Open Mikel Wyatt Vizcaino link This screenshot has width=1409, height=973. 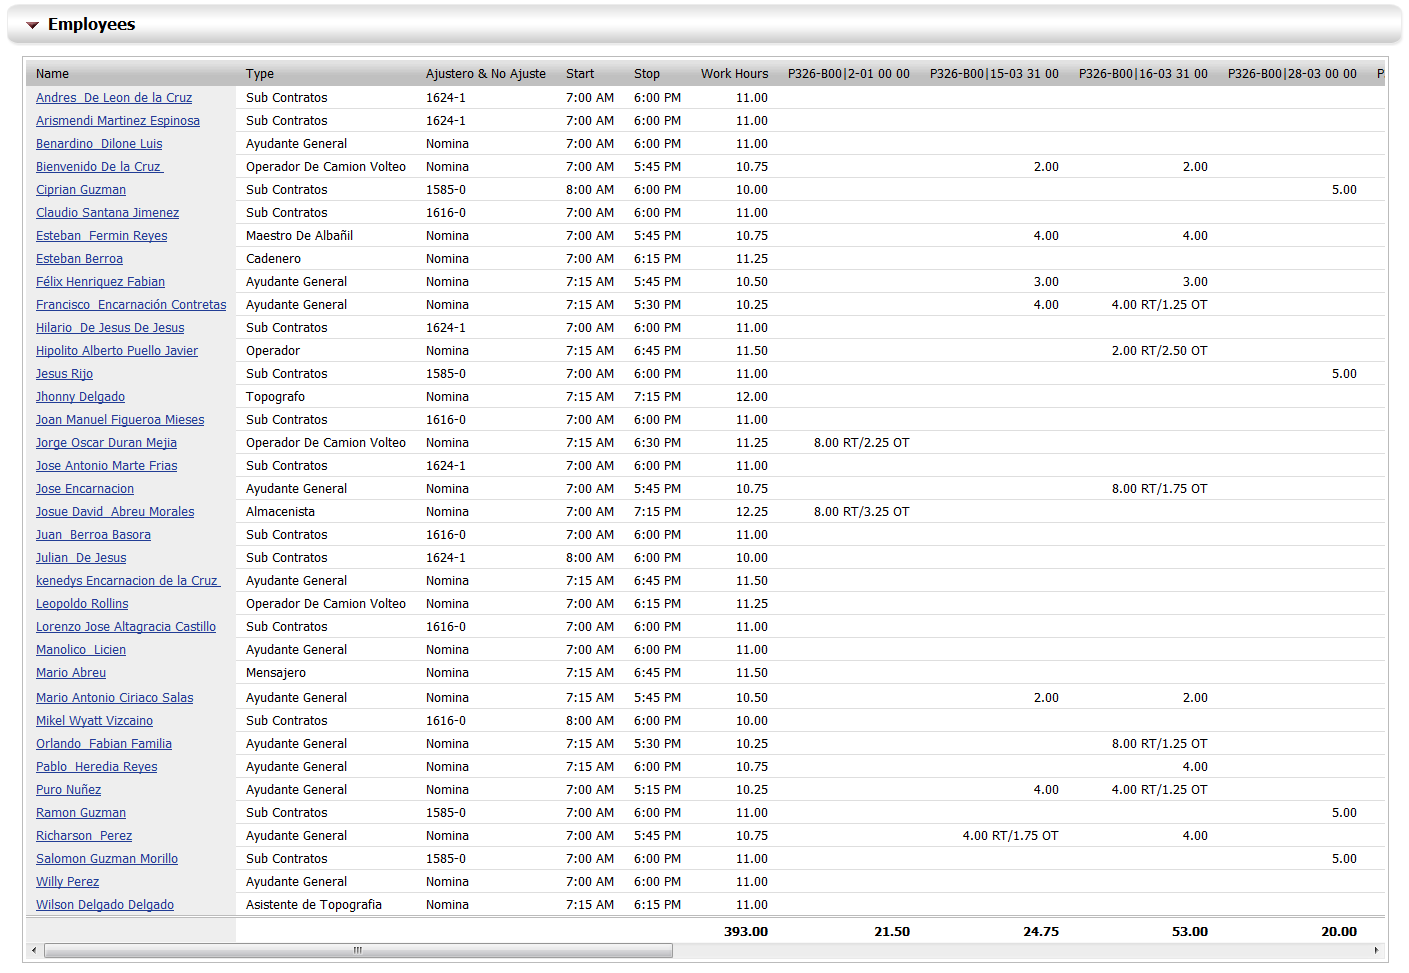coord(95,721)
